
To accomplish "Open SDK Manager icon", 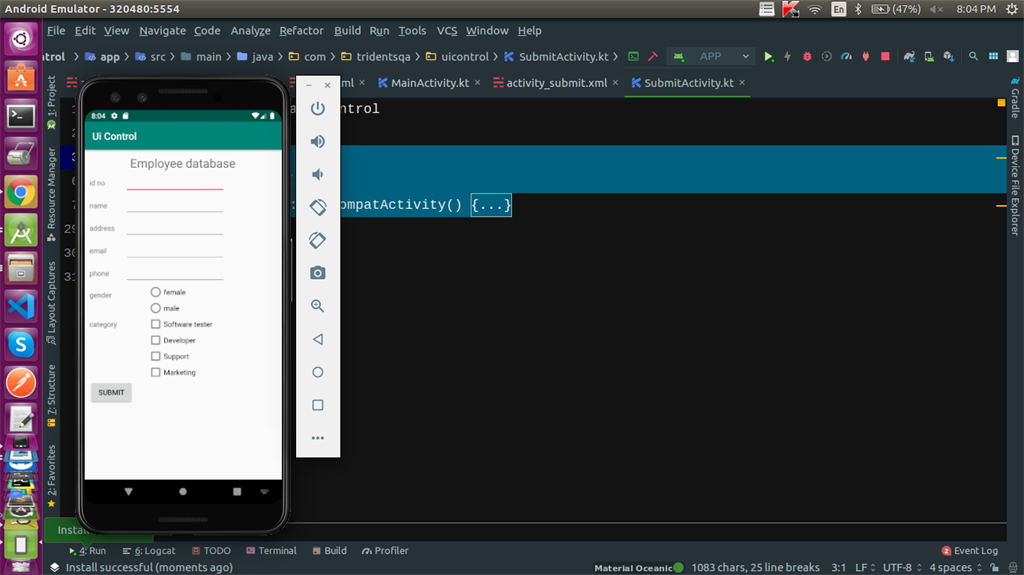I will (x=948, y=57).
